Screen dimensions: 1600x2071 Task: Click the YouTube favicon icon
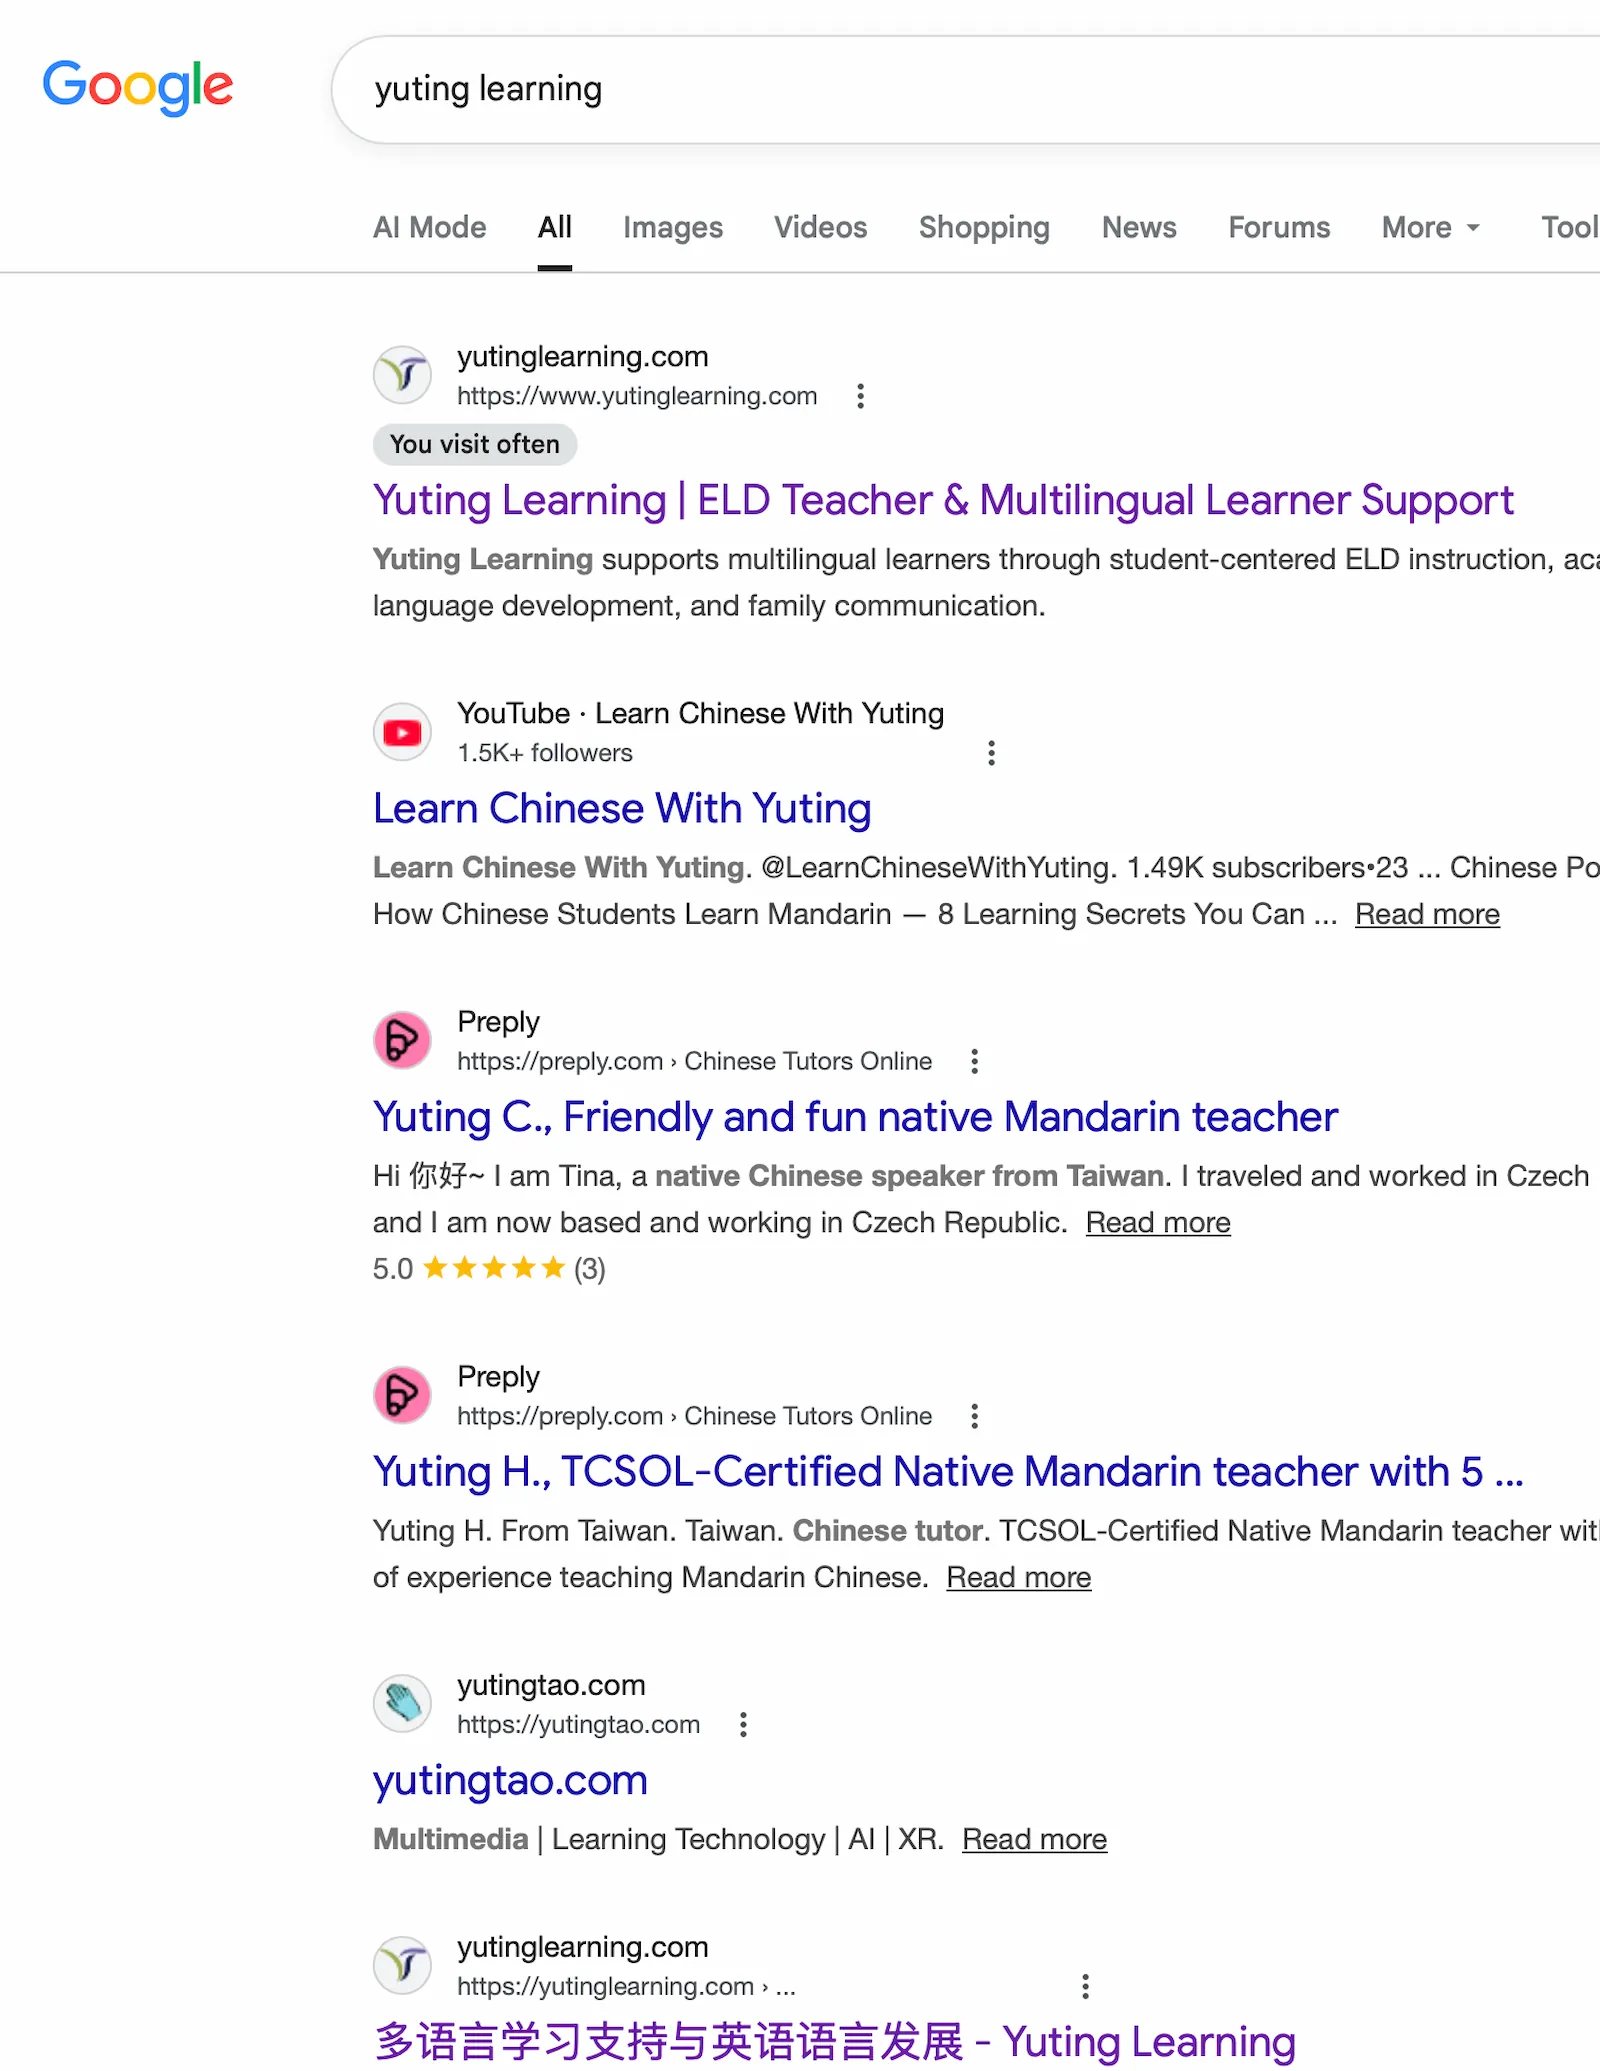coord(402,733)
